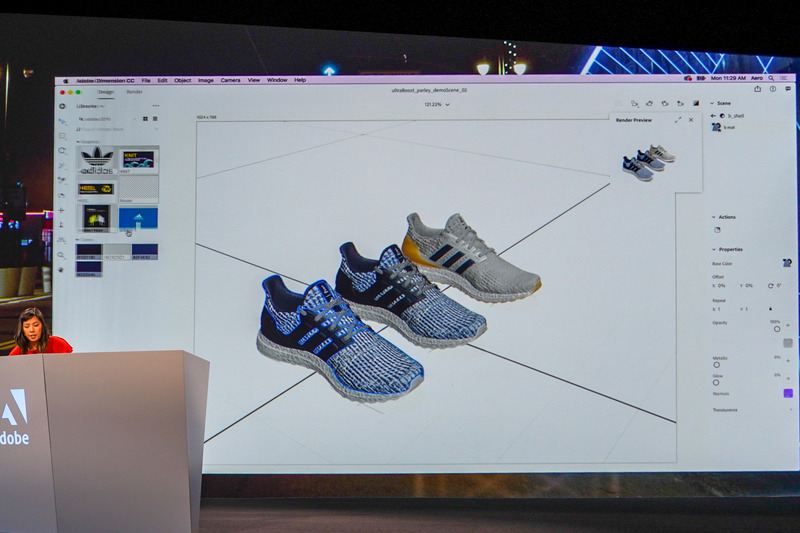Open the Camera menu
Screen dimensions: 800x533
pyautogui.click(x=230, y=80)
